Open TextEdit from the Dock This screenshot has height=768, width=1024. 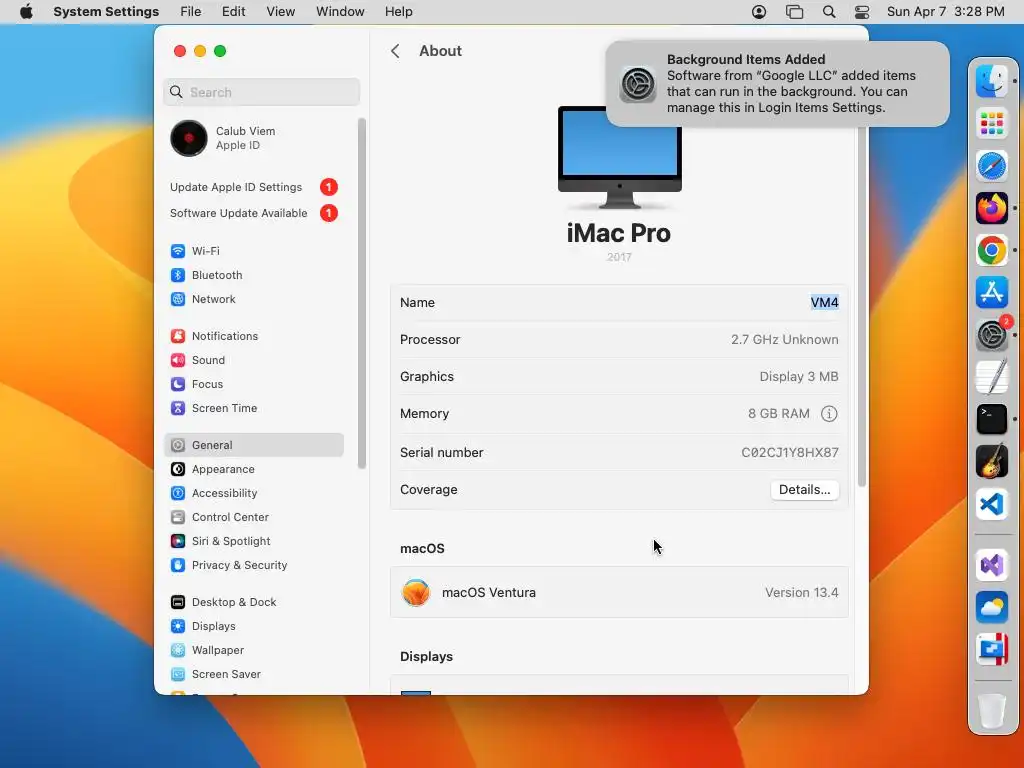pos(991,377)
